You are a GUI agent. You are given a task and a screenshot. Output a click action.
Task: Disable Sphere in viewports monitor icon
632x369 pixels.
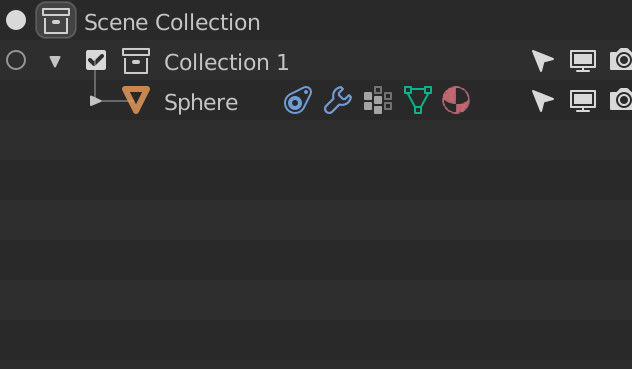click(583, 101)
